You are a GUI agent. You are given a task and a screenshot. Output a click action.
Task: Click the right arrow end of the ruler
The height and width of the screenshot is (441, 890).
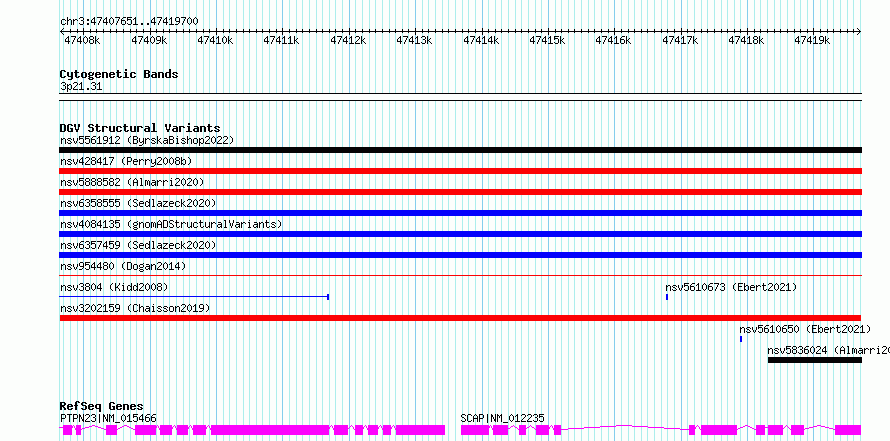point(859,31)
